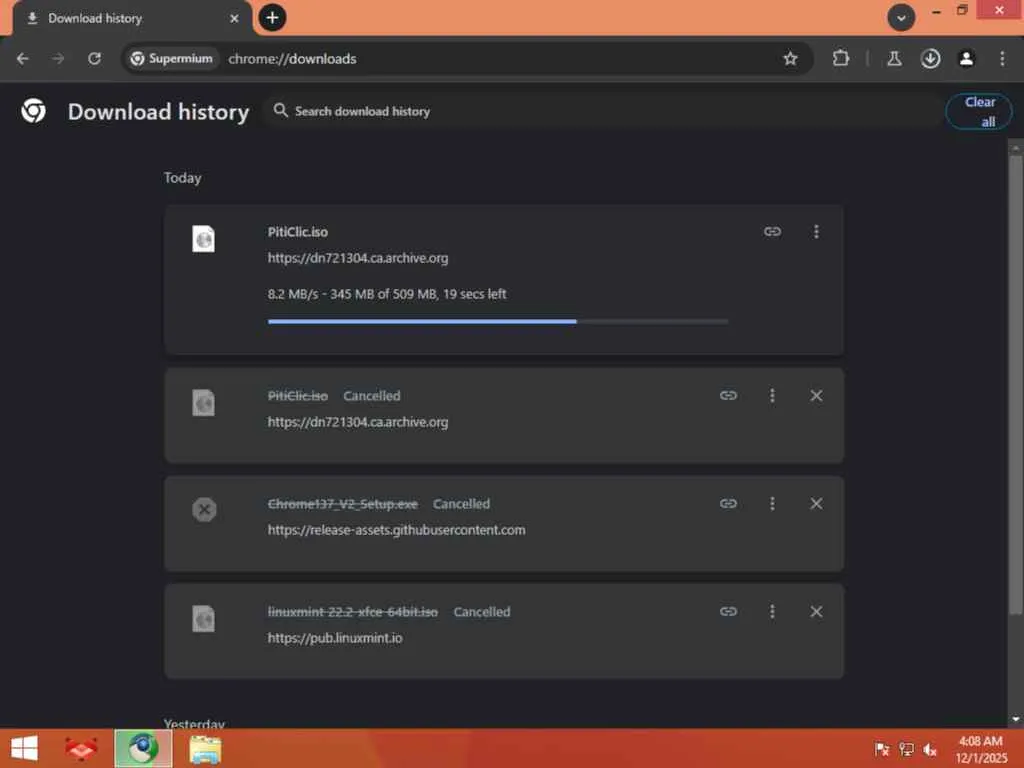Open the Extensions puzzle icon
1024x768 pixels.
click(840, 59)
